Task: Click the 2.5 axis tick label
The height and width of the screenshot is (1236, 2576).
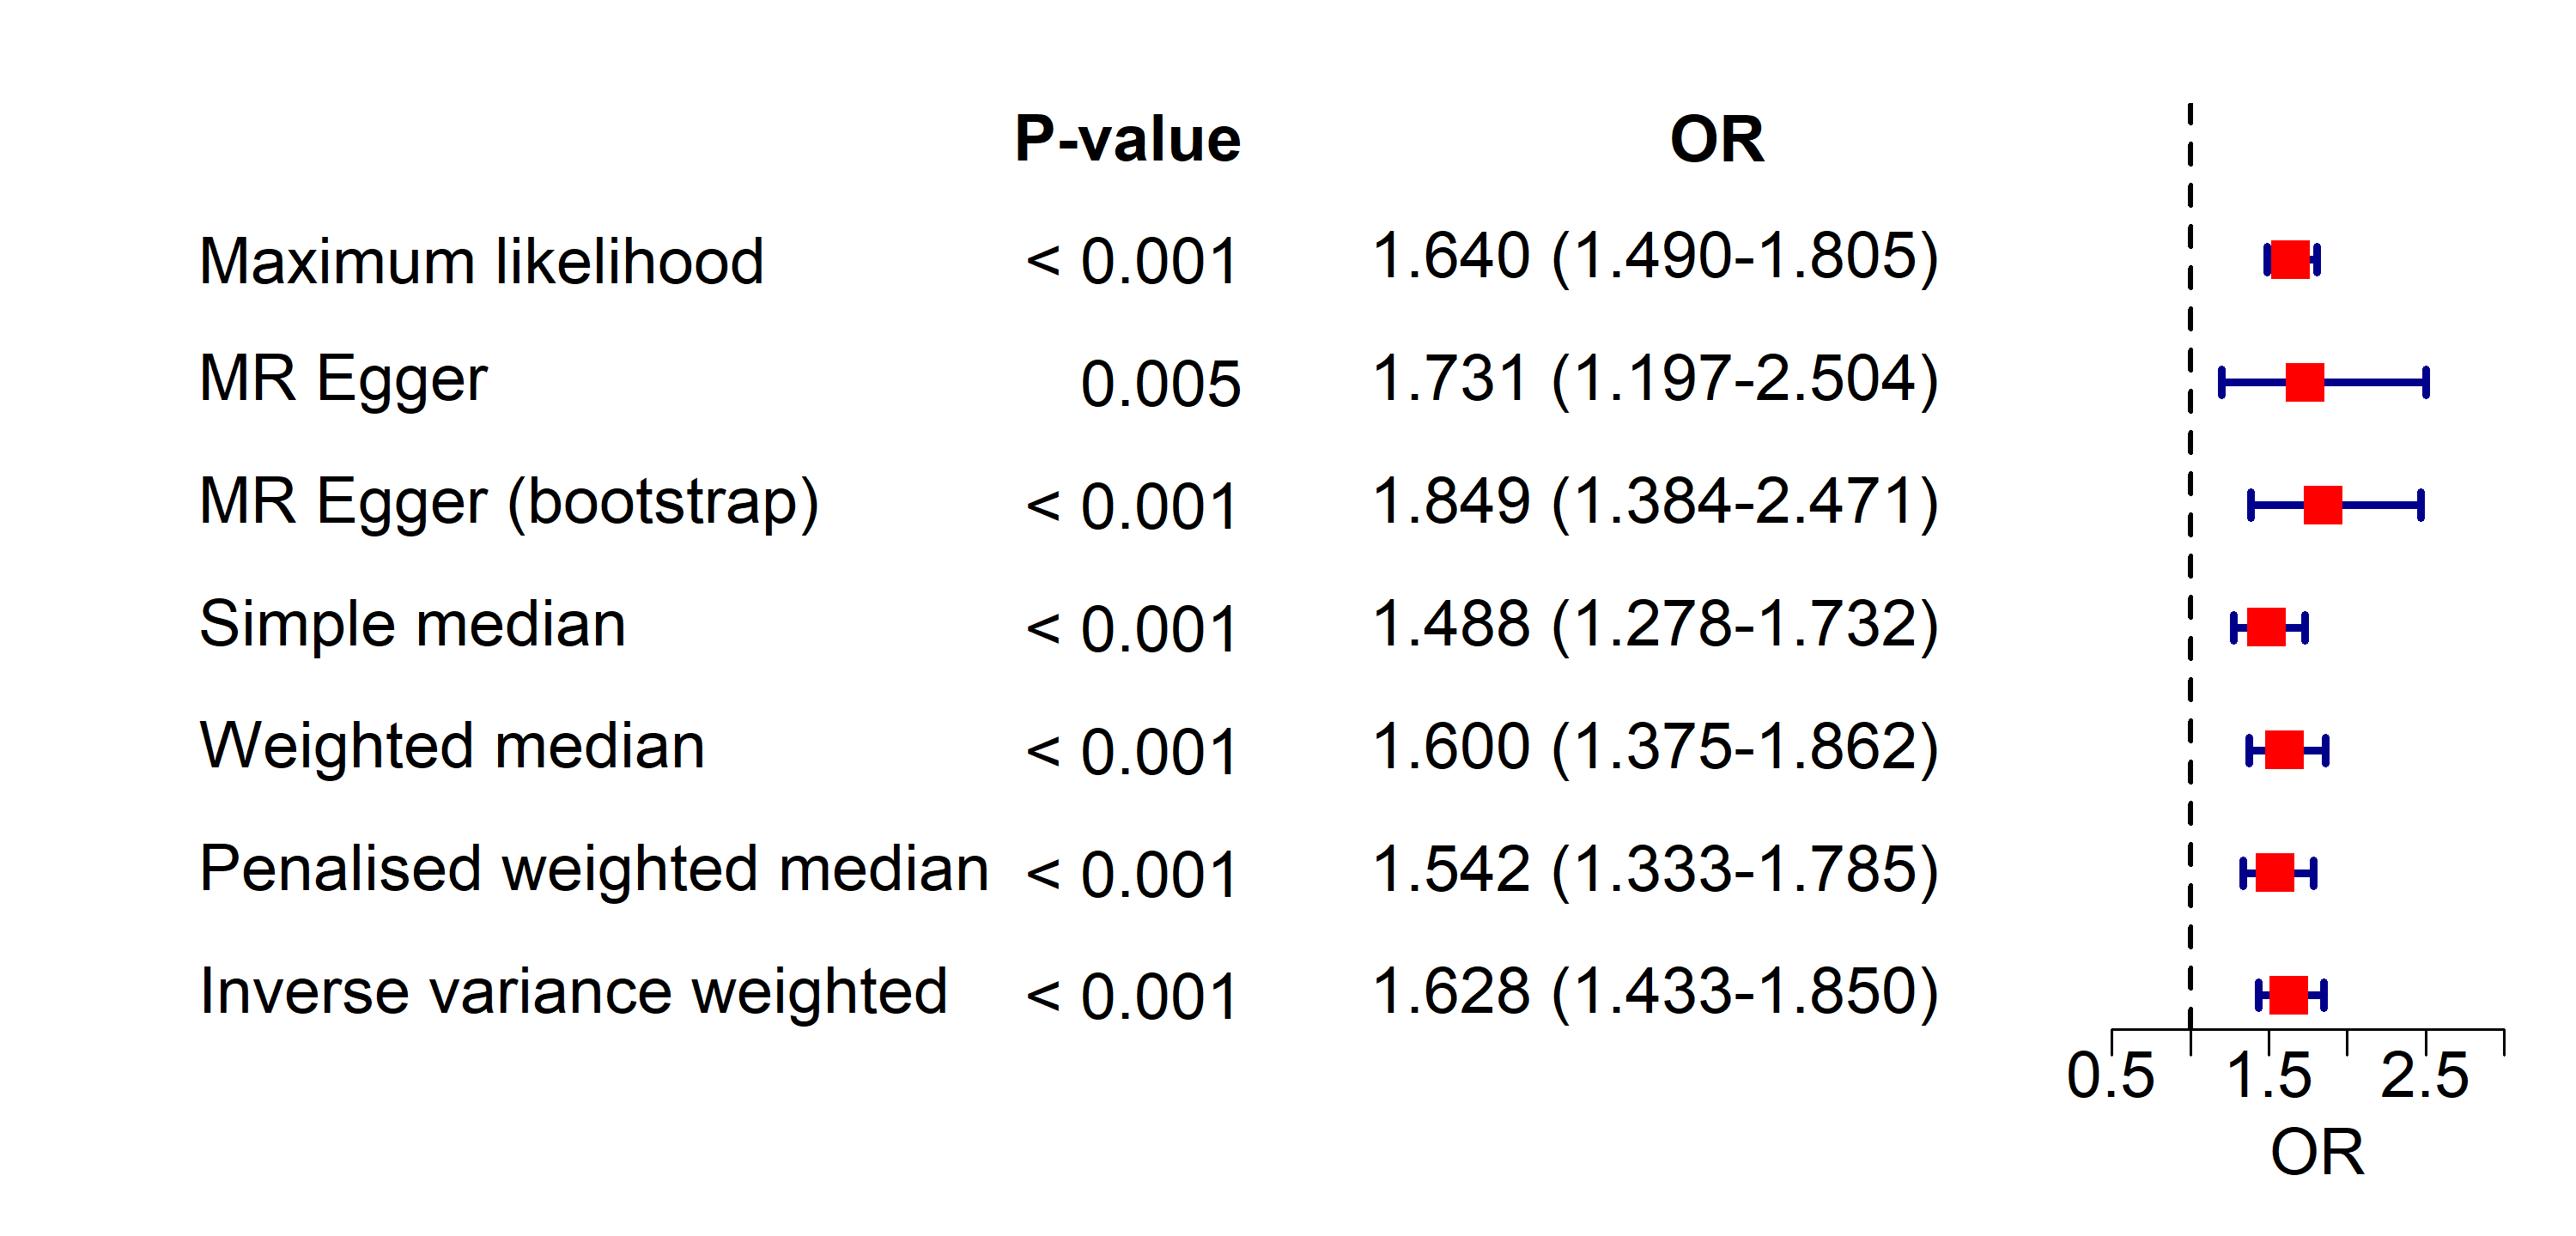Action: (x=2424, y=1076)
